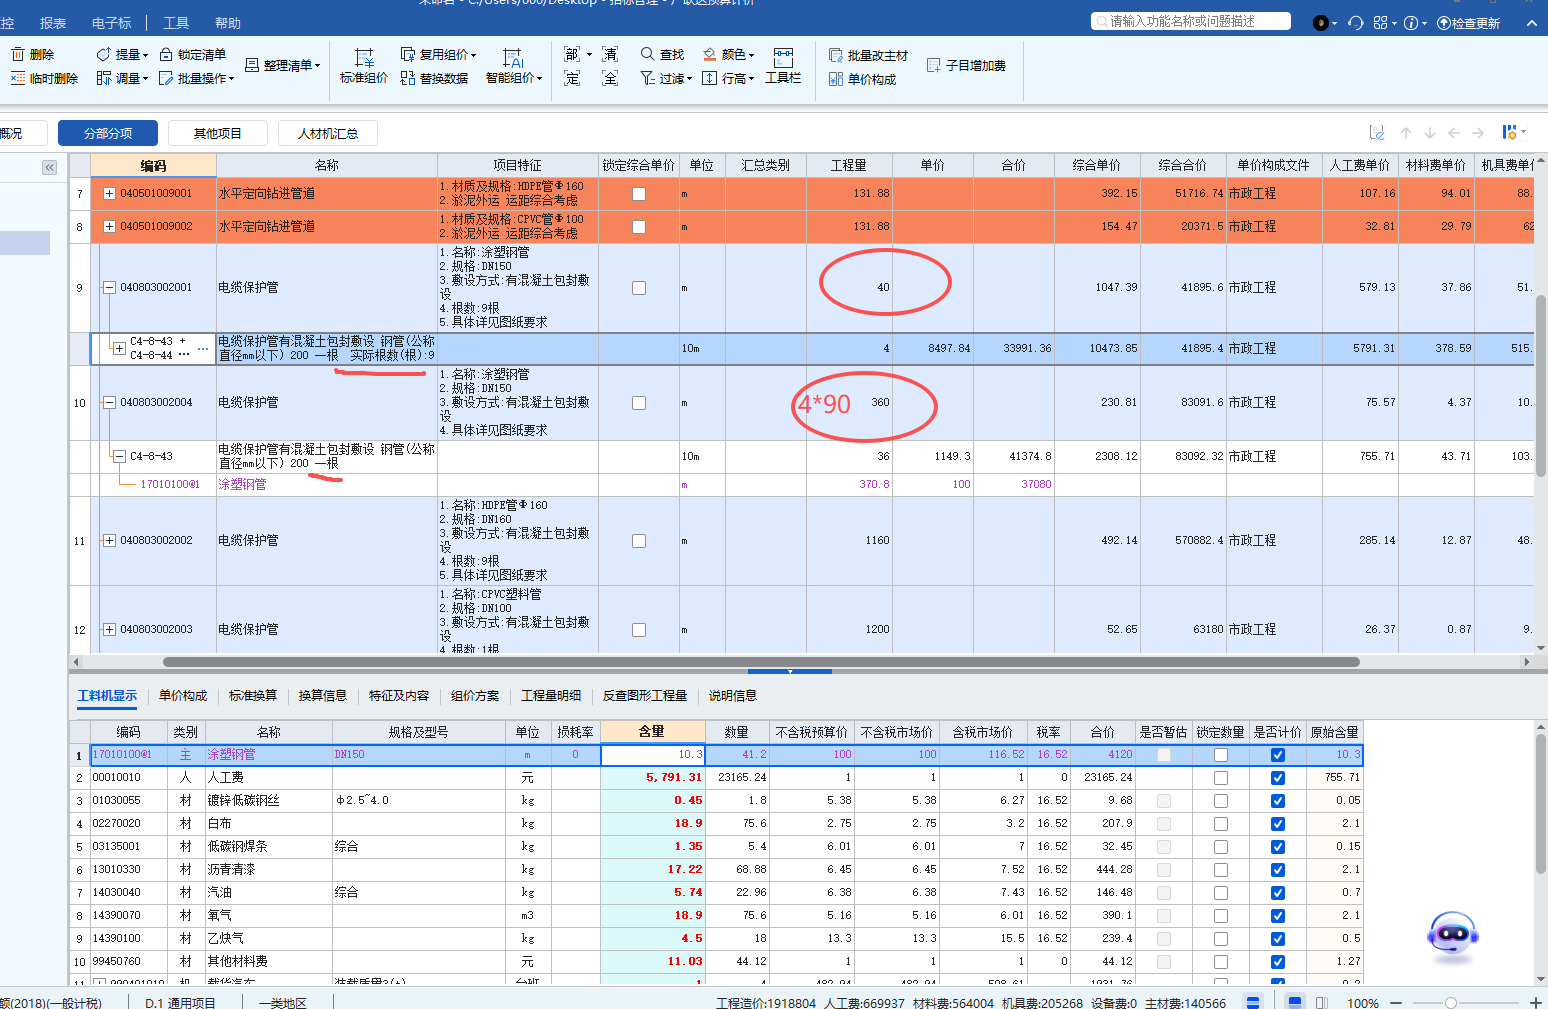
Task: Collapse row 040803002001 tree node
Action: coord(109,287)
